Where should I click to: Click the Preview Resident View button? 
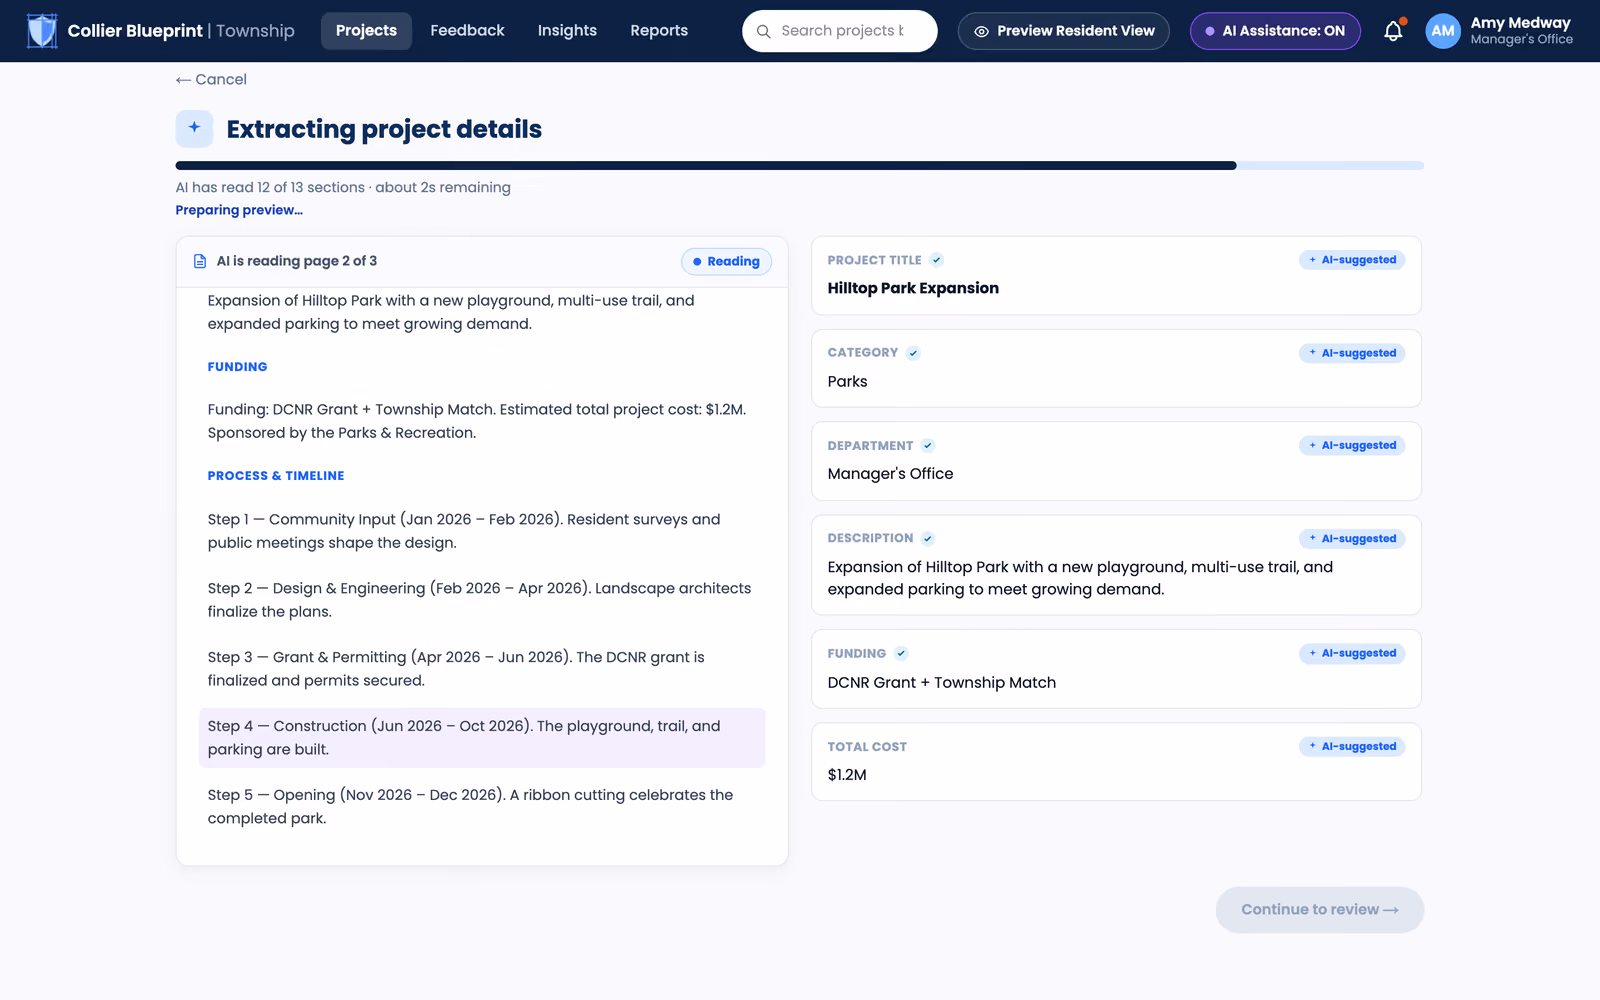coord(1064,31)
